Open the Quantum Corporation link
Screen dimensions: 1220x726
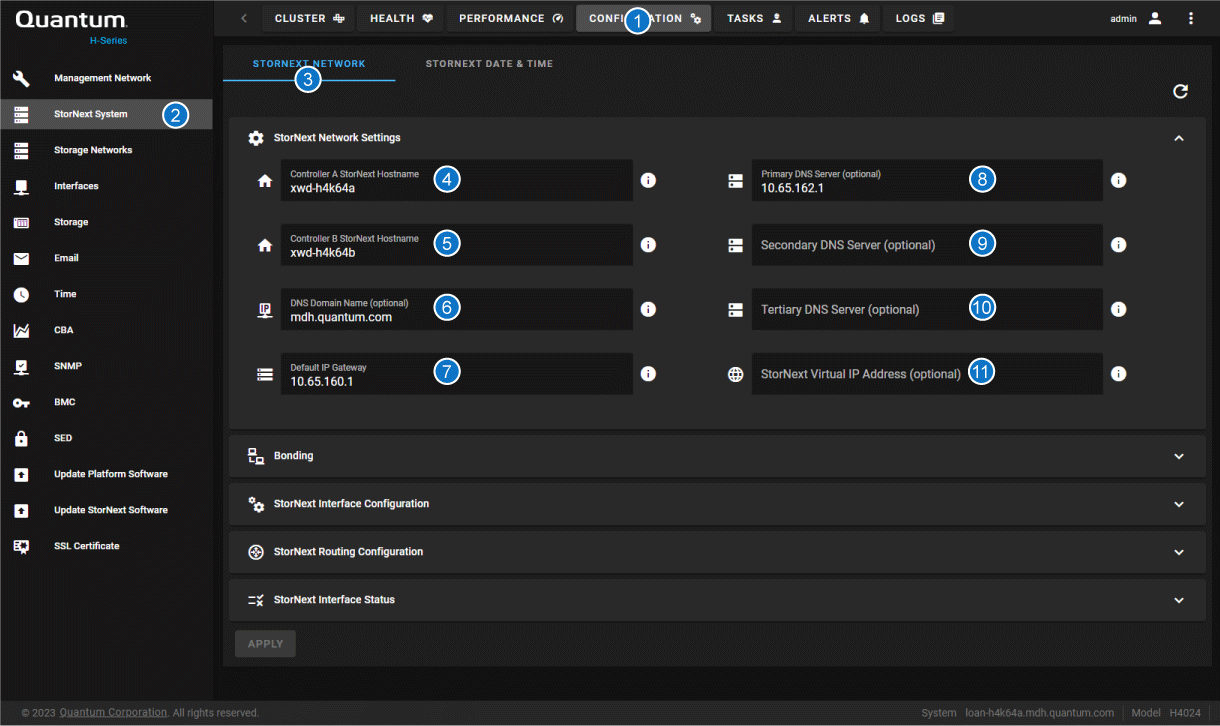tap(113, 713)
